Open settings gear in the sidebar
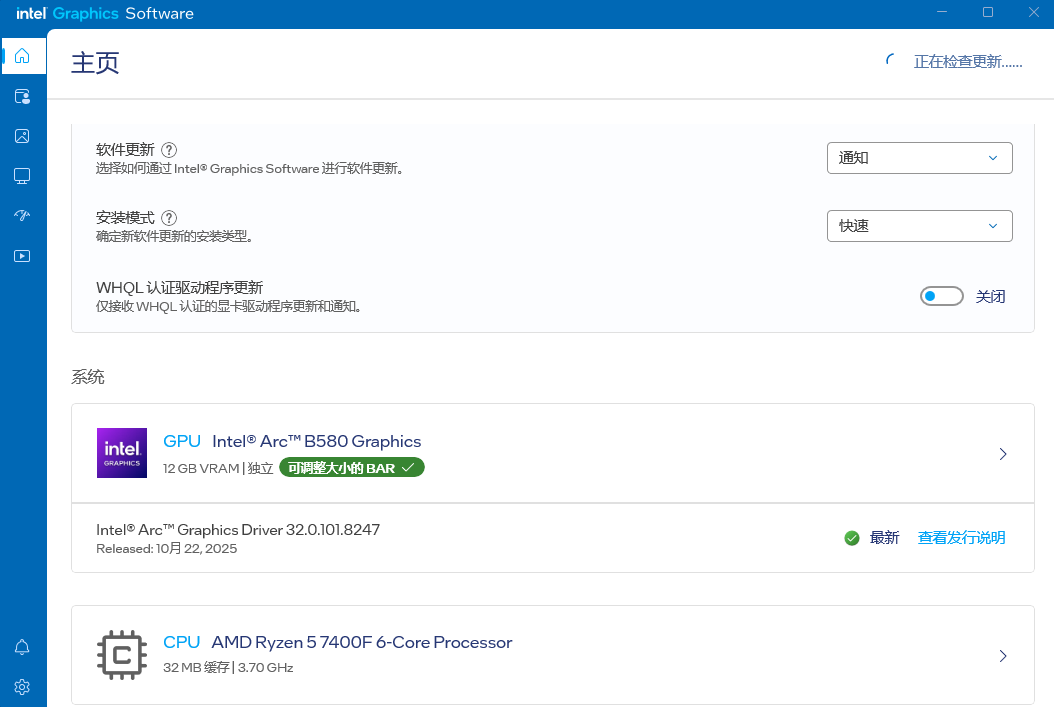The image size is (1054, 707). pos(22,687)
